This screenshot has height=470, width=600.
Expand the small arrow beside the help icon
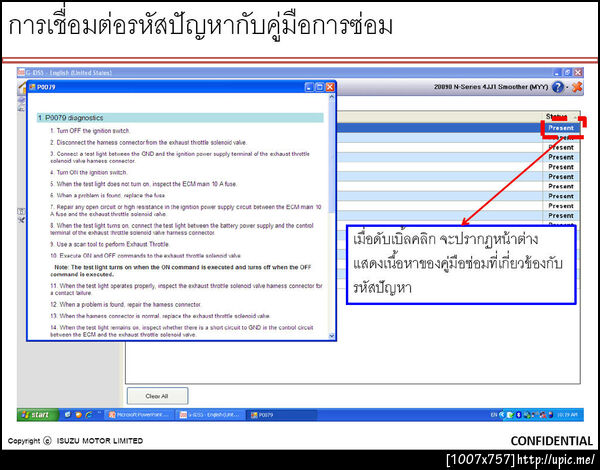567,87
